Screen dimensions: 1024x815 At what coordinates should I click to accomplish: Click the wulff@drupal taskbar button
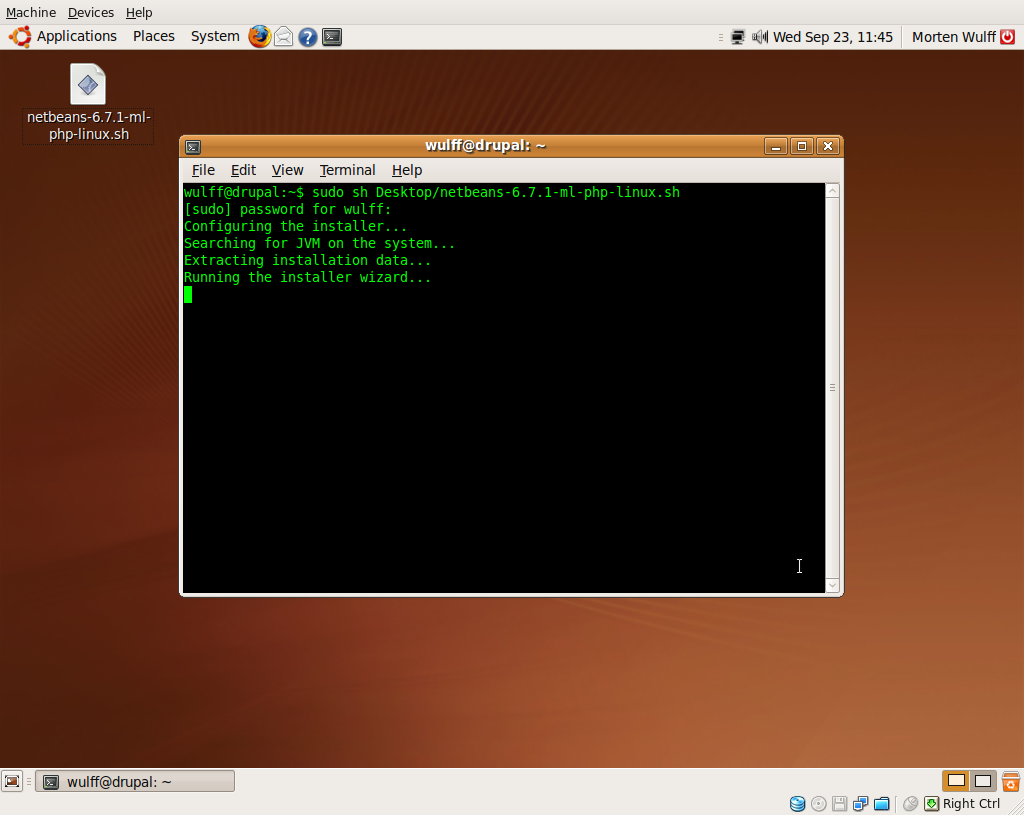[x=135, y=782]
